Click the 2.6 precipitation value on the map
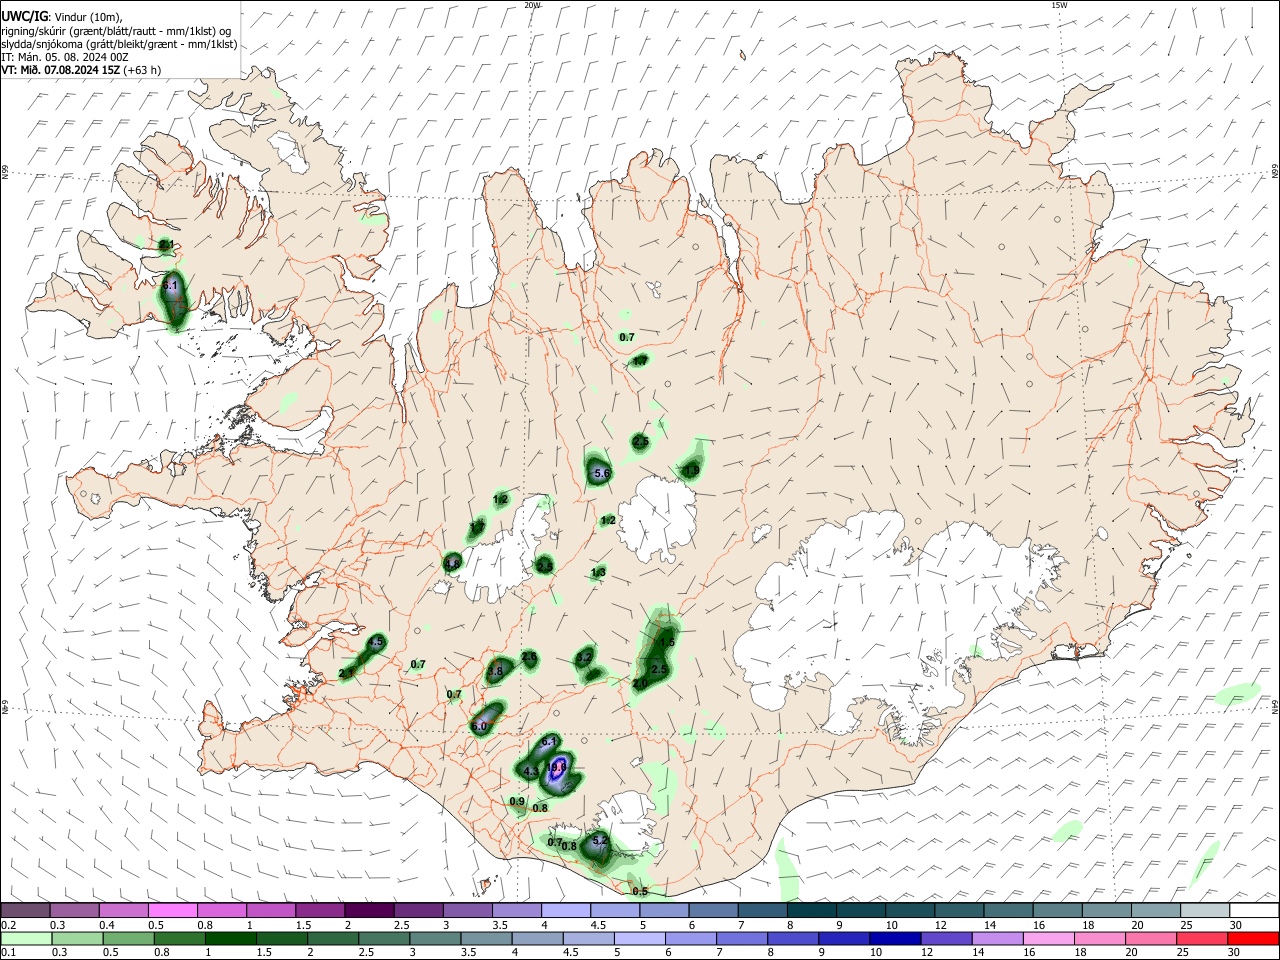The image size is (1280, 960). coord(530,657)
